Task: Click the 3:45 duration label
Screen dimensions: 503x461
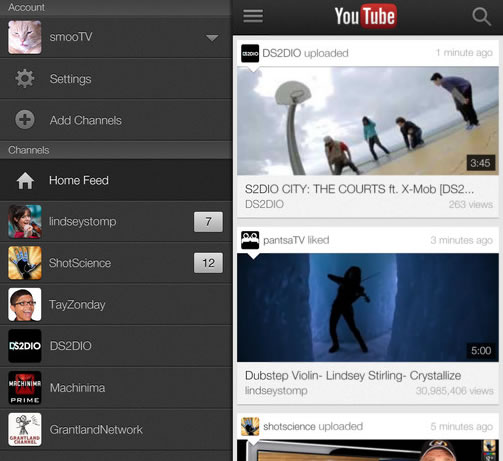Action: 480,163
